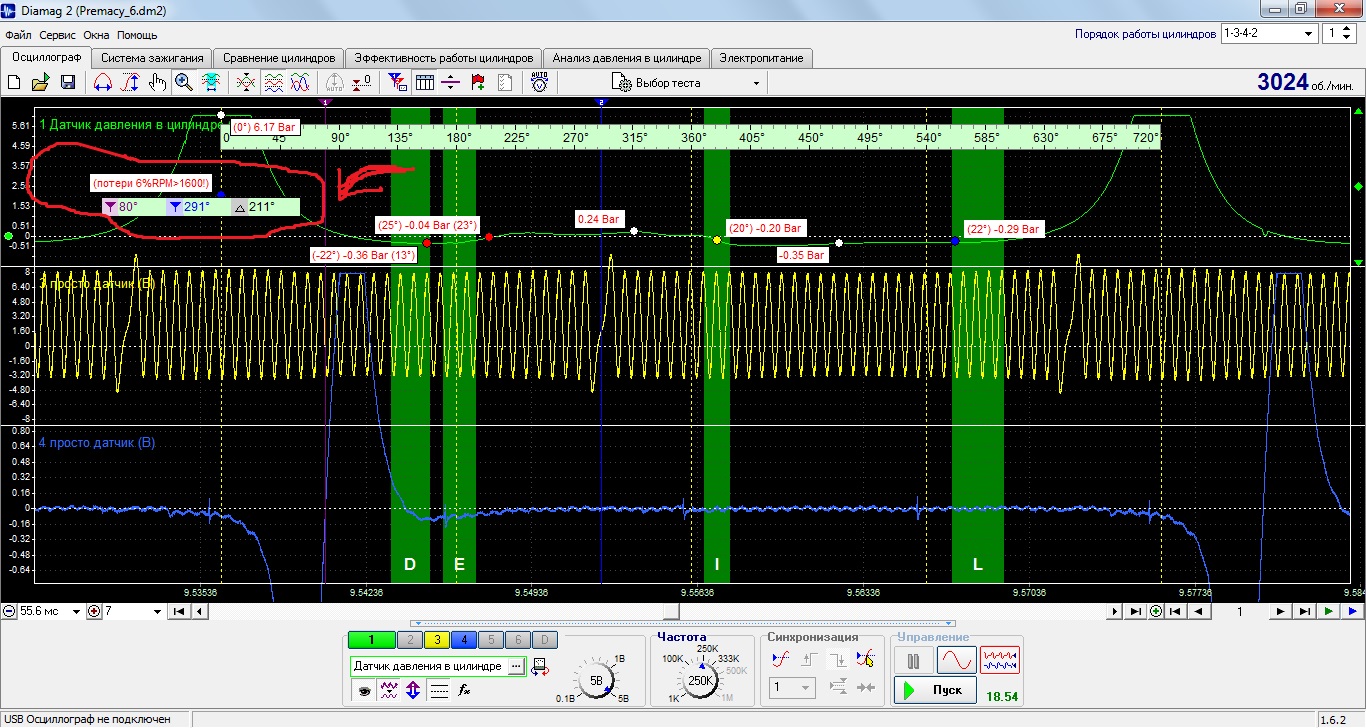Open the Файл menu
The image size is (1366, 728).
(x=18, y=34)
